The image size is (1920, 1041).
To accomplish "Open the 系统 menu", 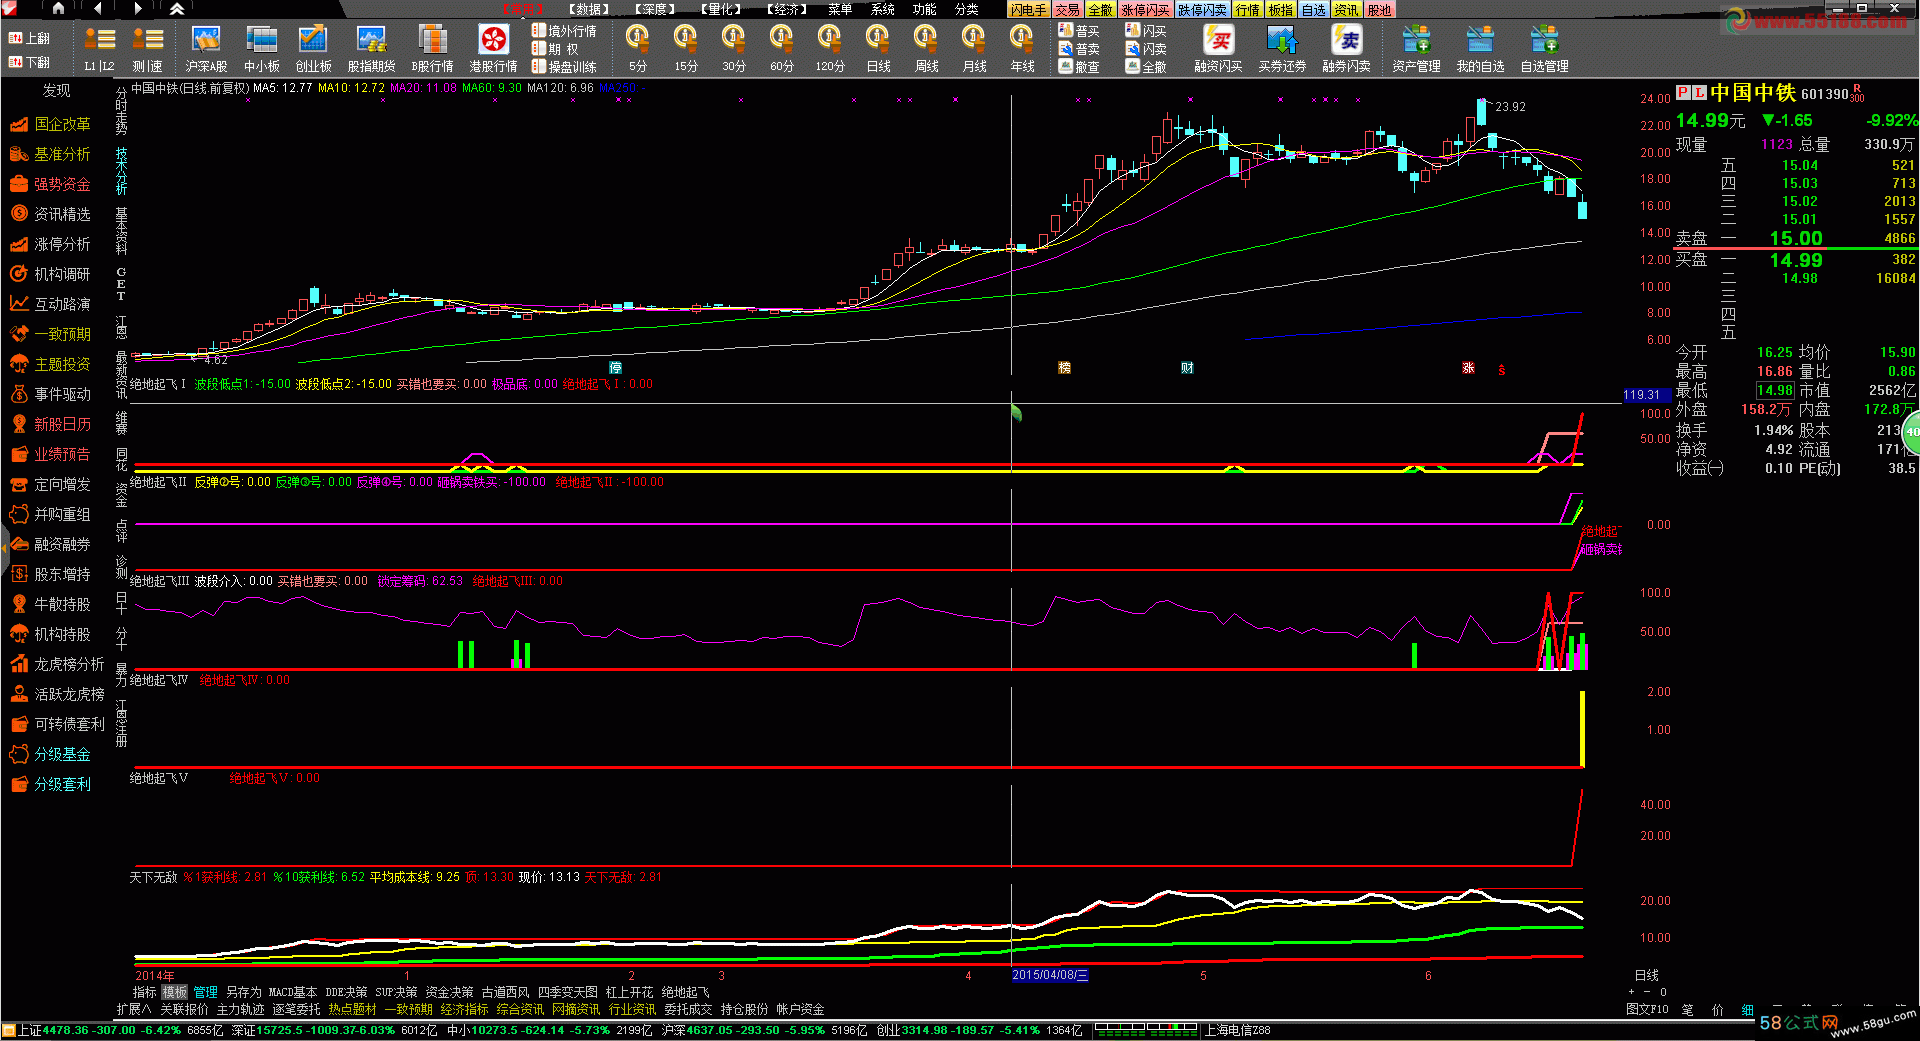I will (x=882, y=9).
